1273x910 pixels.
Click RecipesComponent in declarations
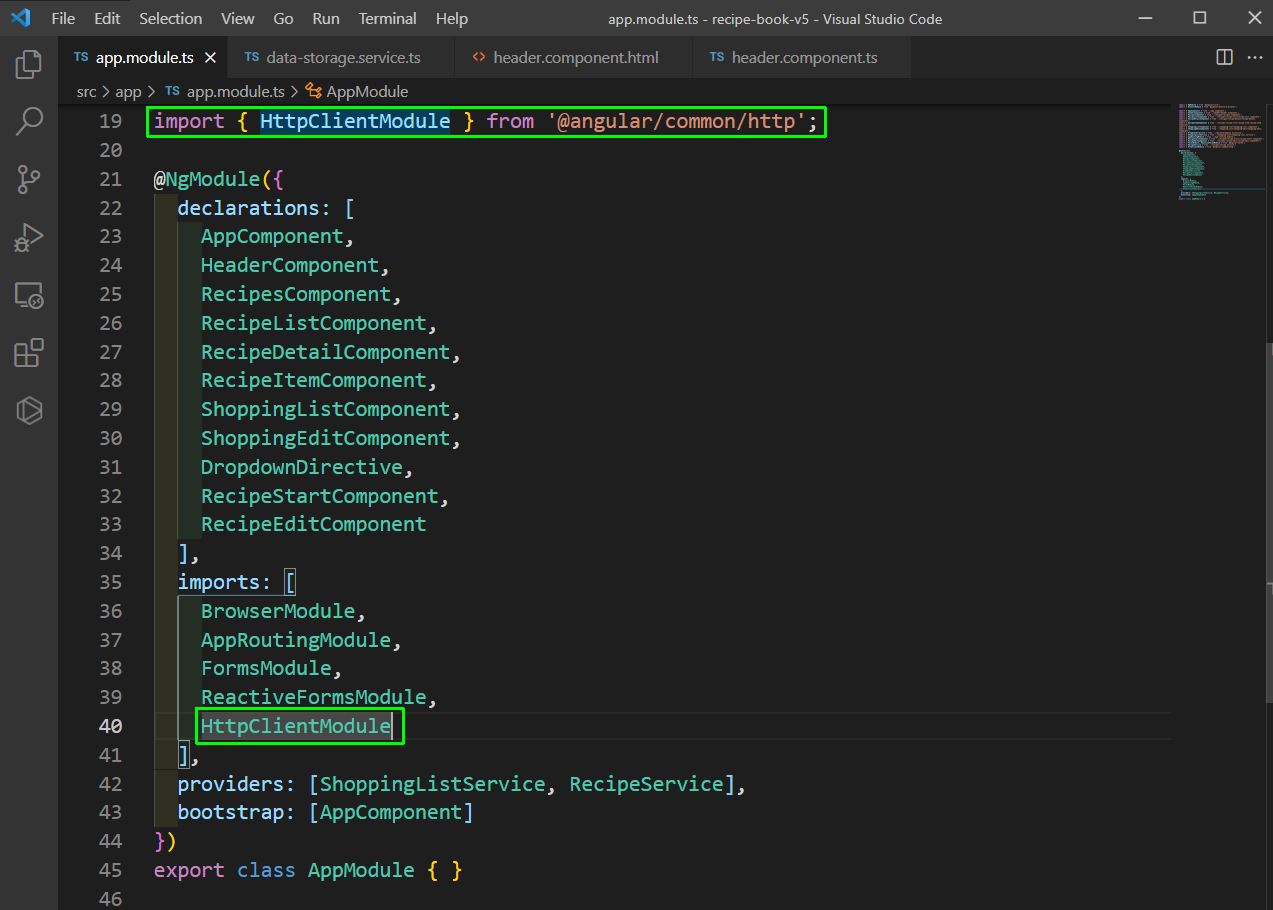(296, 294)
